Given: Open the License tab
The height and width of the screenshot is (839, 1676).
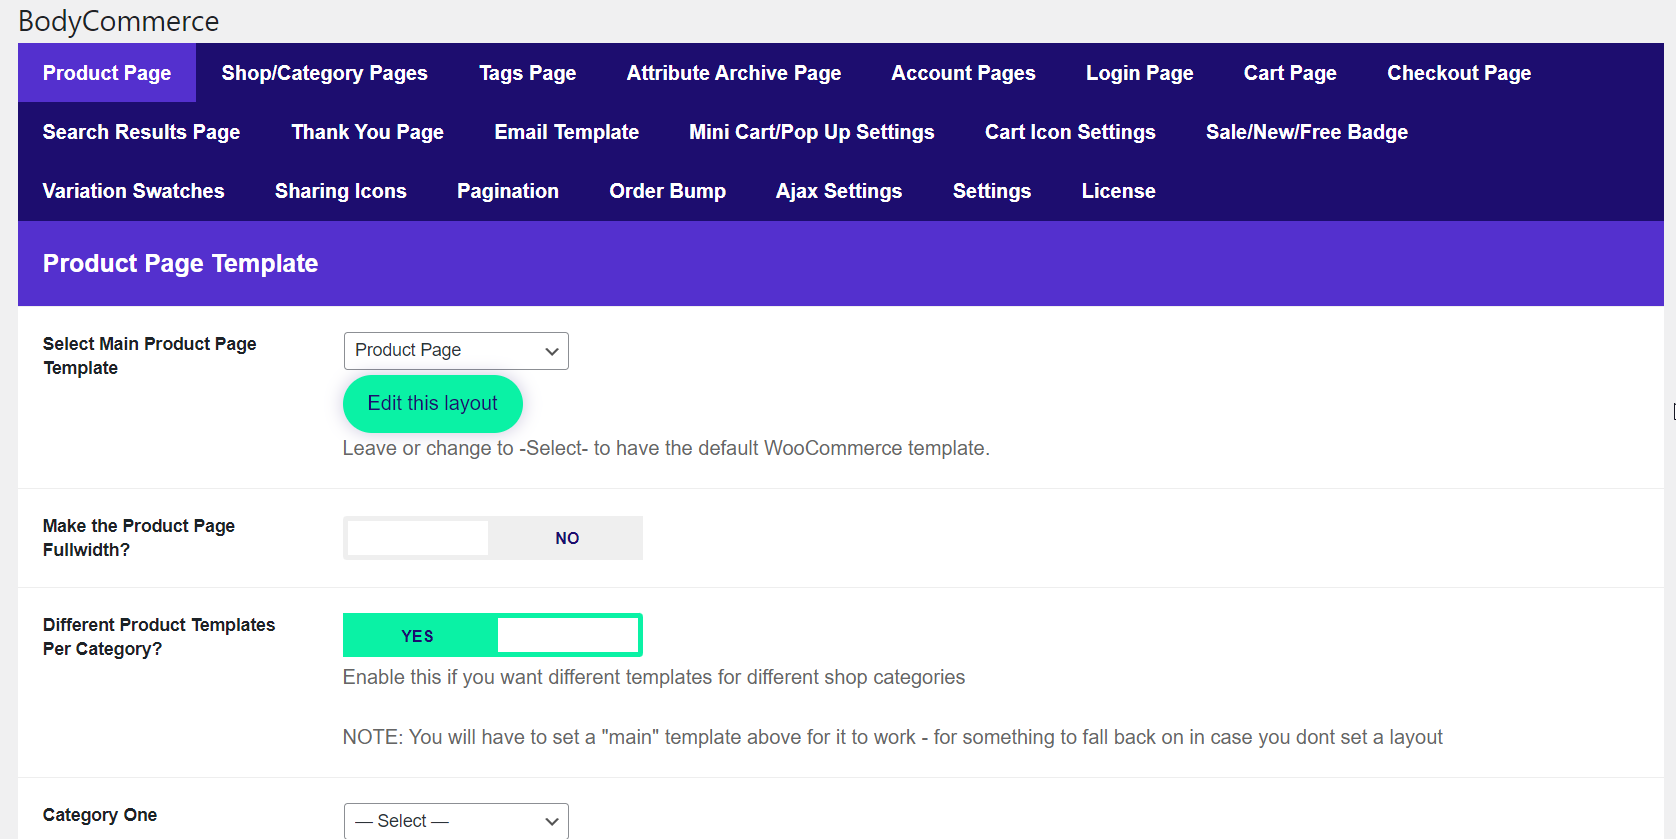Looking at the screenshot, I should 1117,191.
